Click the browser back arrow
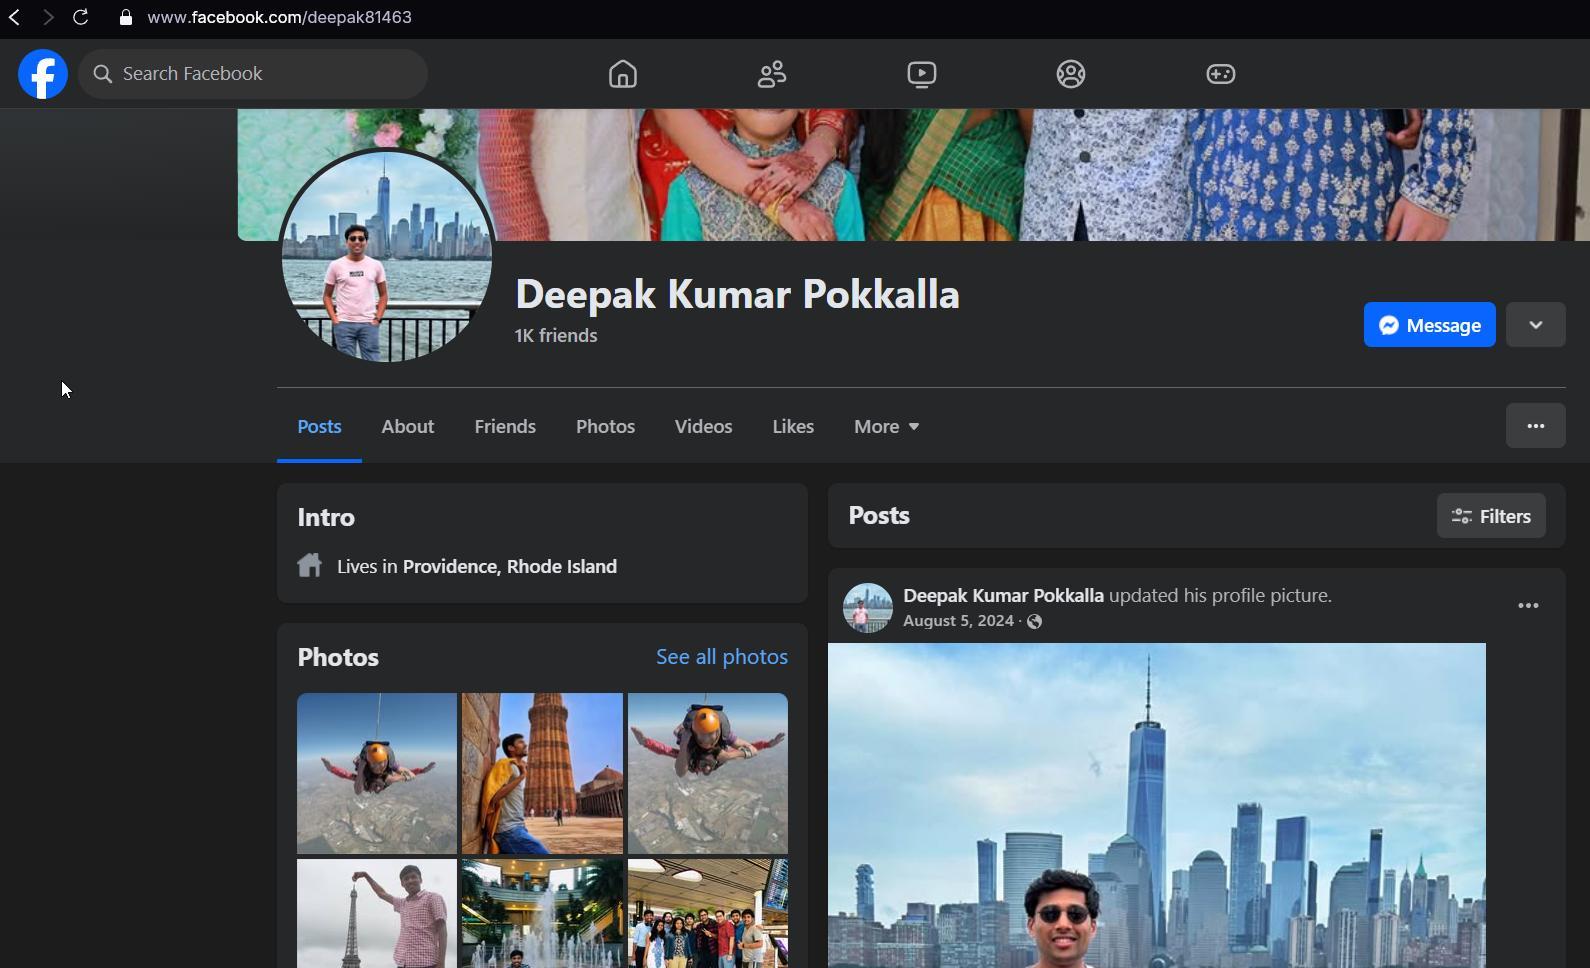The width and height of the screenshot is (1590, 968). pos(15,17)
